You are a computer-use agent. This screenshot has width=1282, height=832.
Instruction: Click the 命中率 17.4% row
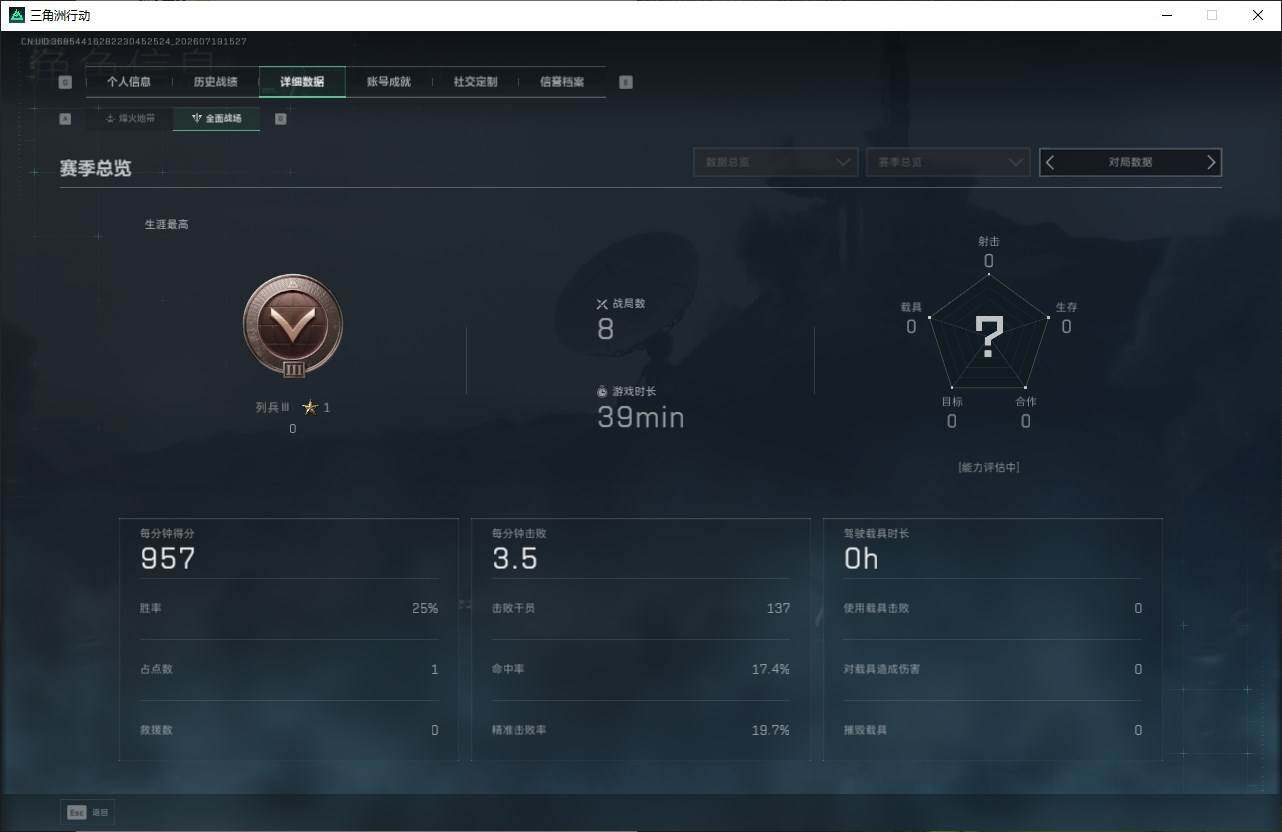coord(641,669)
